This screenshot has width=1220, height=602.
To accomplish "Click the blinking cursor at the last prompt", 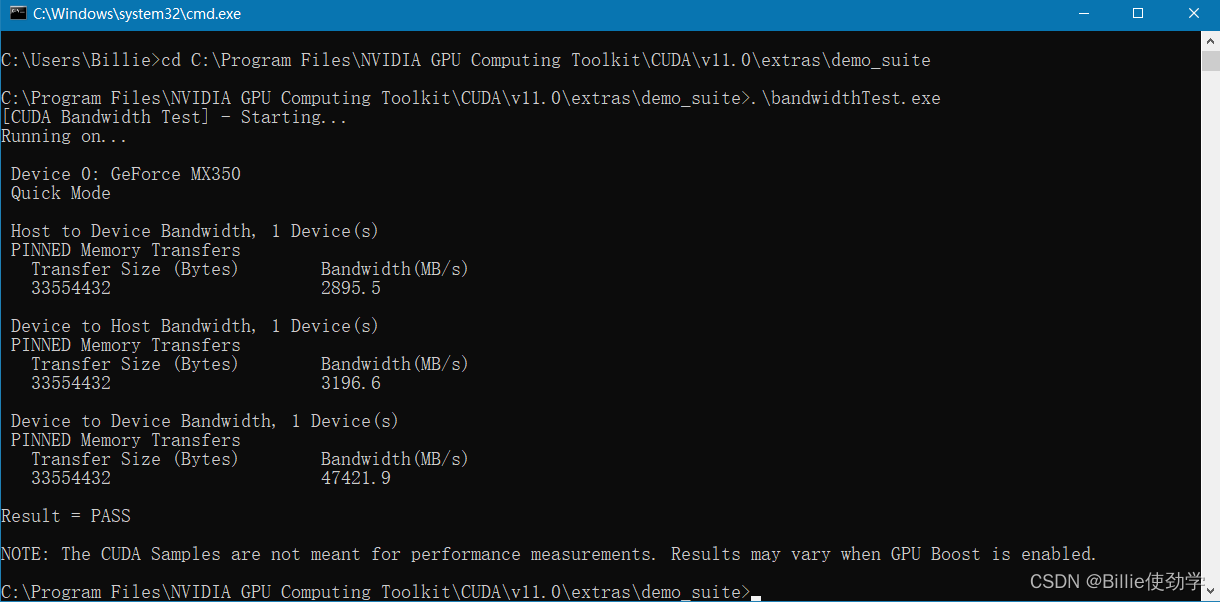I will click(x=756, y=597).
